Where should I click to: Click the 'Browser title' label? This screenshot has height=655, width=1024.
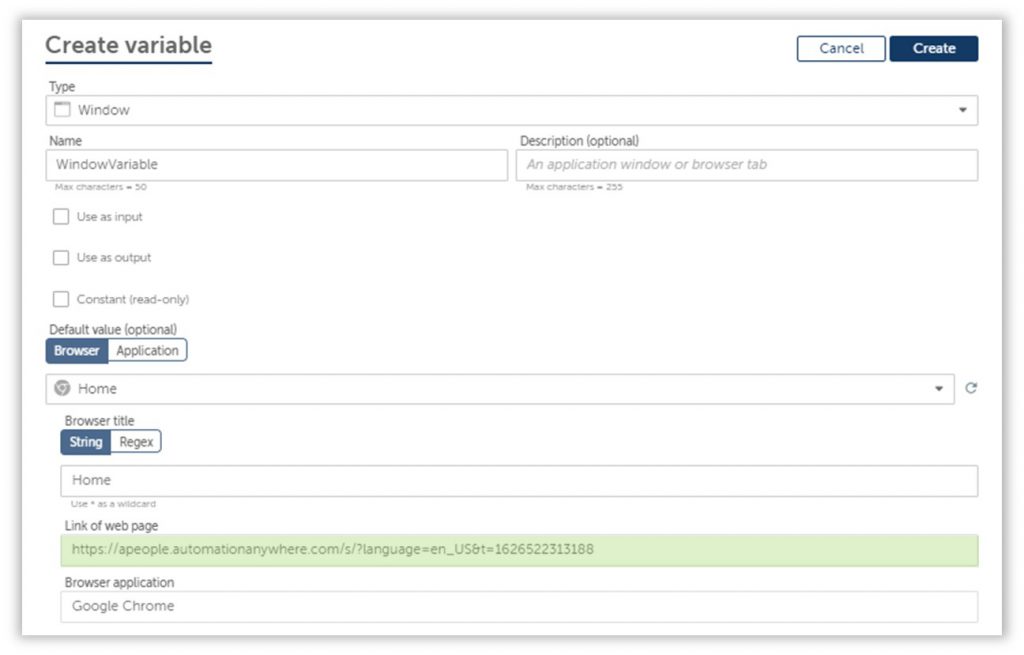coord(99,421)
